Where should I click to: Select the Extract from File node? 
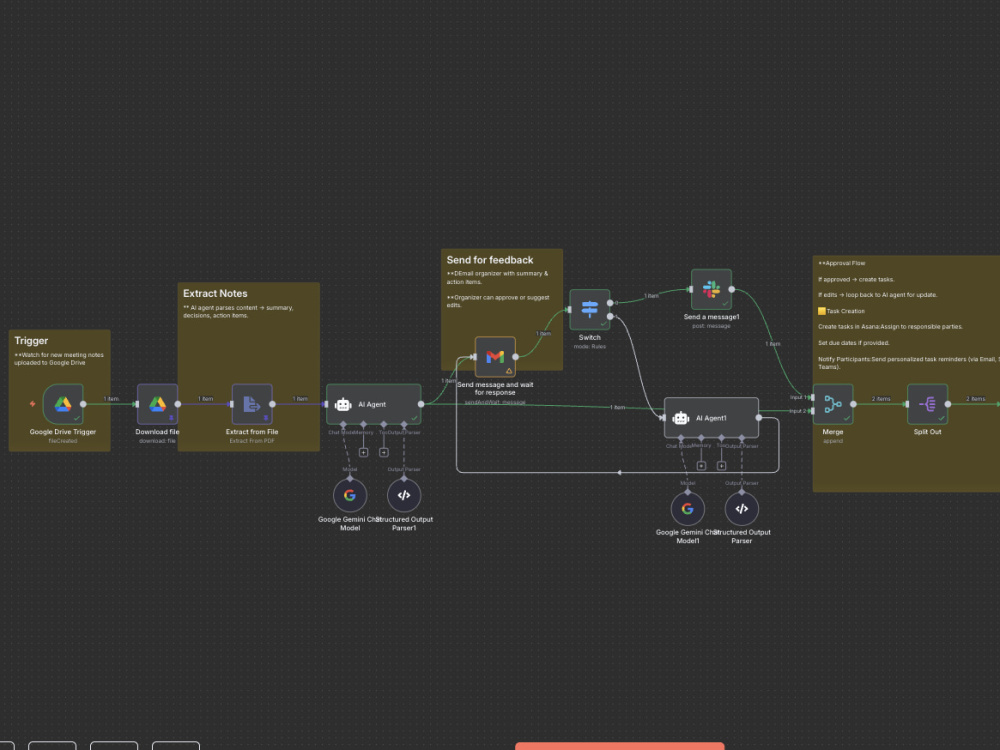tap(252, 404)
